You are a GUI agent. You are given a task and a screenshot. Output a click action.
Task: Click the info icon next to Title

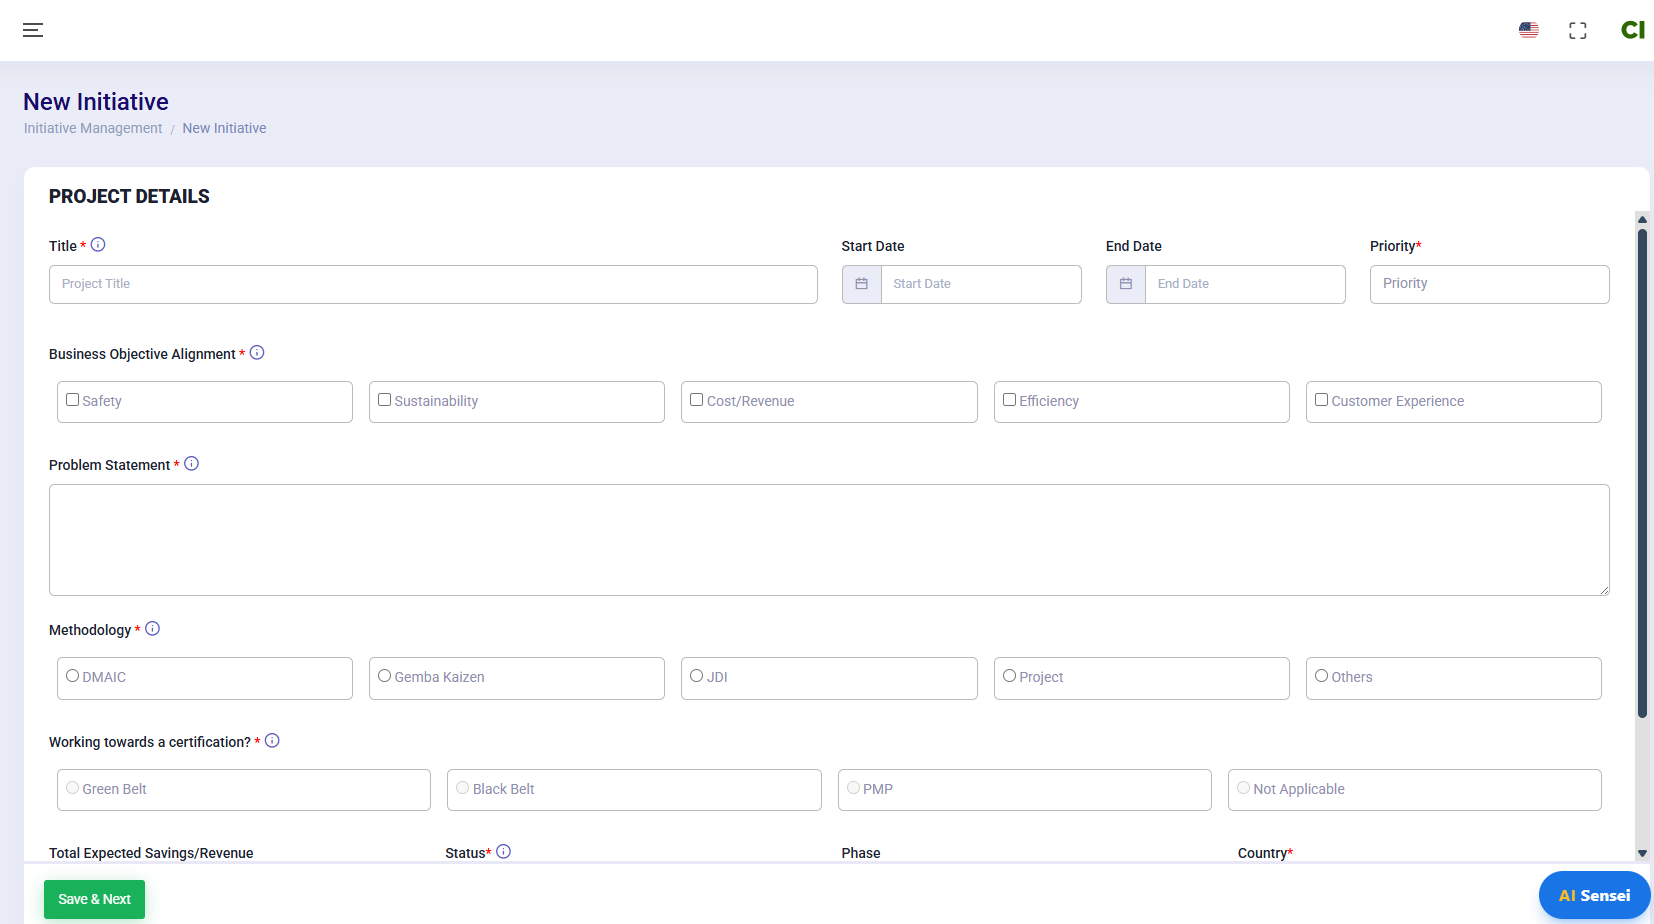[98, 245]
